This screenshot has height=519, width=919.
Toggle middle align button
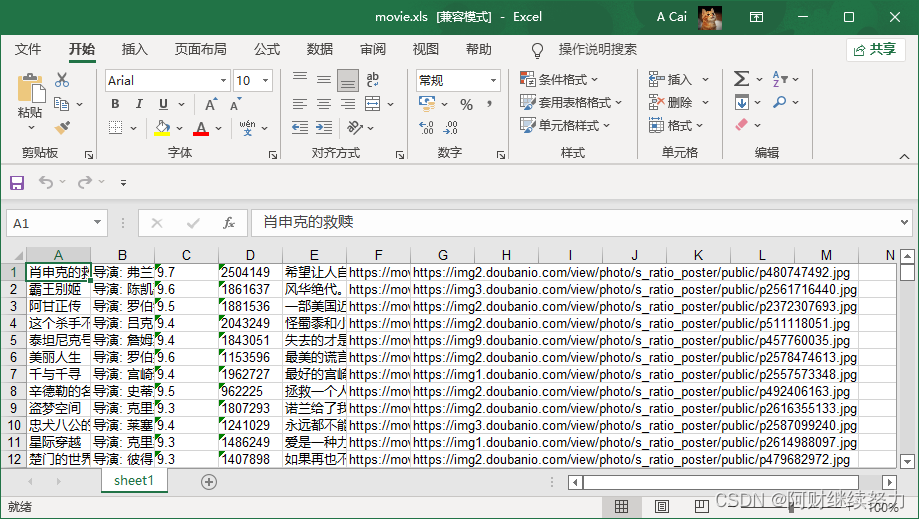click(x=324, y=80)
